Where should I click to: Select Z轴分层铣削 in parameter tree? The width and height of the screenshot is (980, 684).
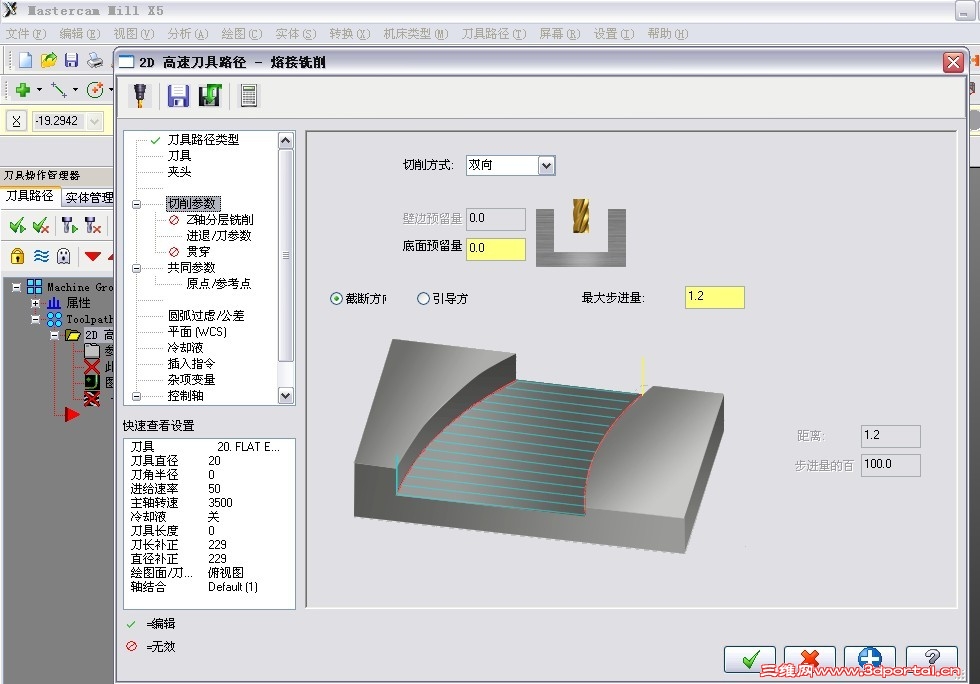[219, 220]
